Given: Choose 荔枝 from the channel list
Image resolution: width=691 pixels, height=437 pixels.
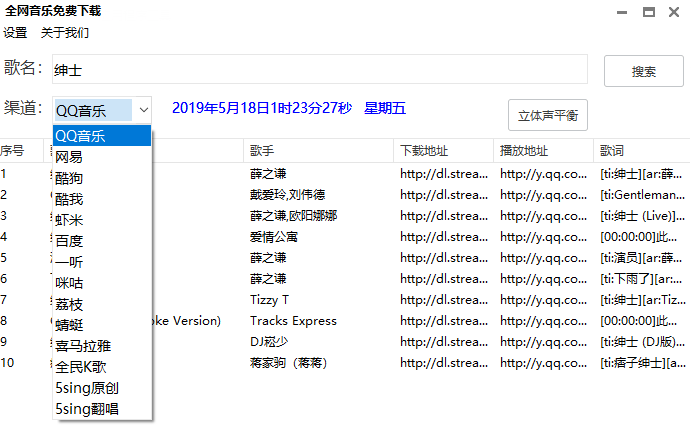Looking at the screenshot, I should [102, 304].
